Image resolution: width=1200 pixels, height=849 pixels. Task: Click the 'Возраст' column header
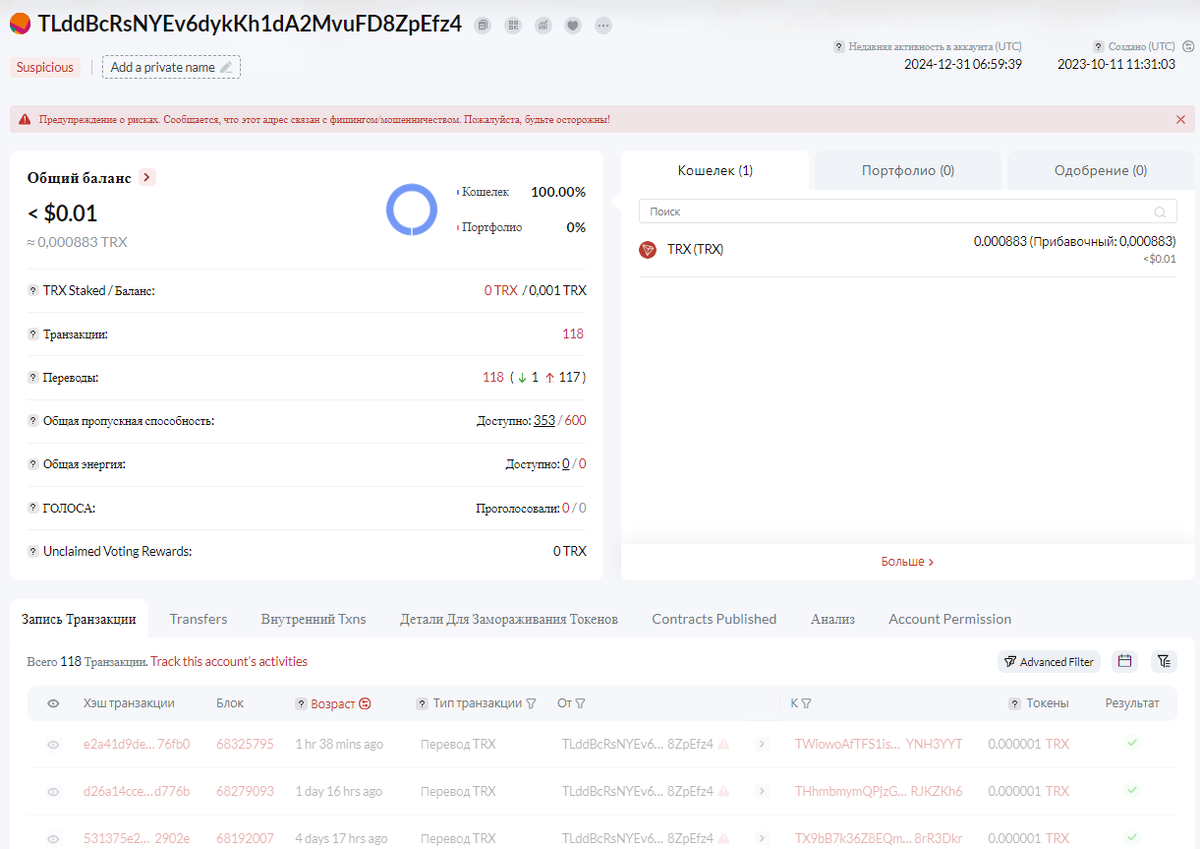click(x=333, y=704)
